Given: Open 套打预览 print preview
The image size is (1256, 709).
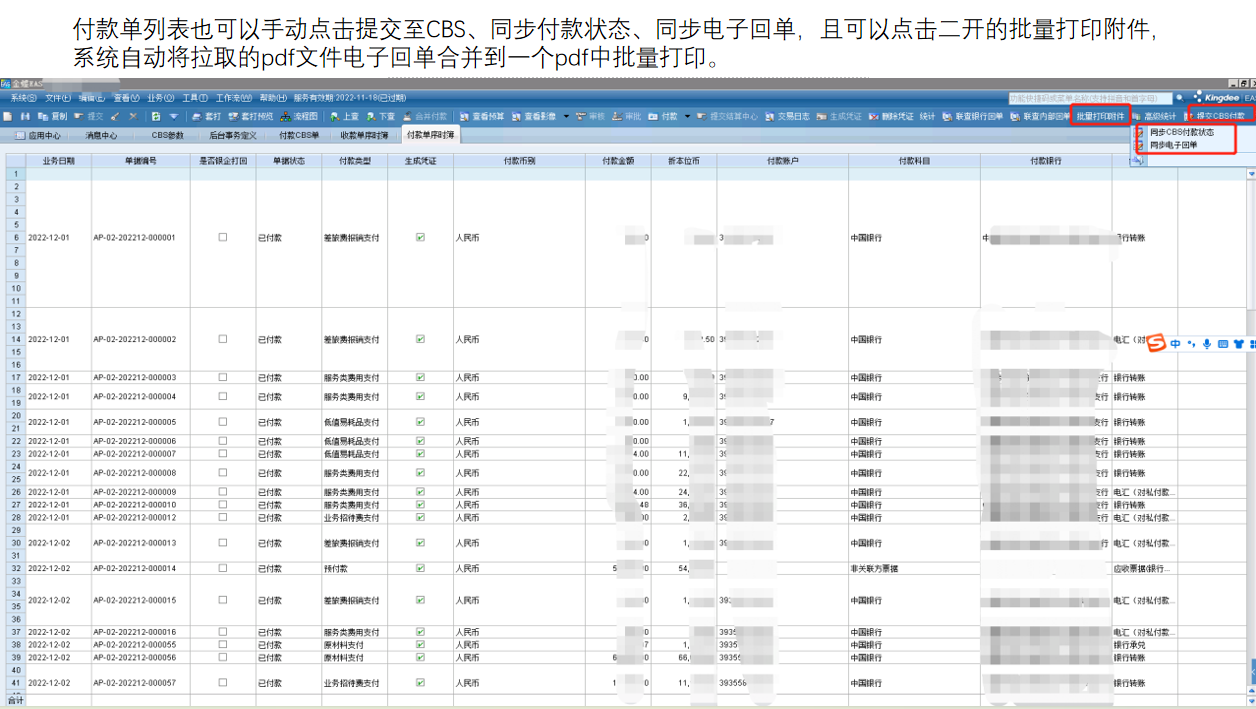Looking at the screenshot, I should click(x=250, y=116).
